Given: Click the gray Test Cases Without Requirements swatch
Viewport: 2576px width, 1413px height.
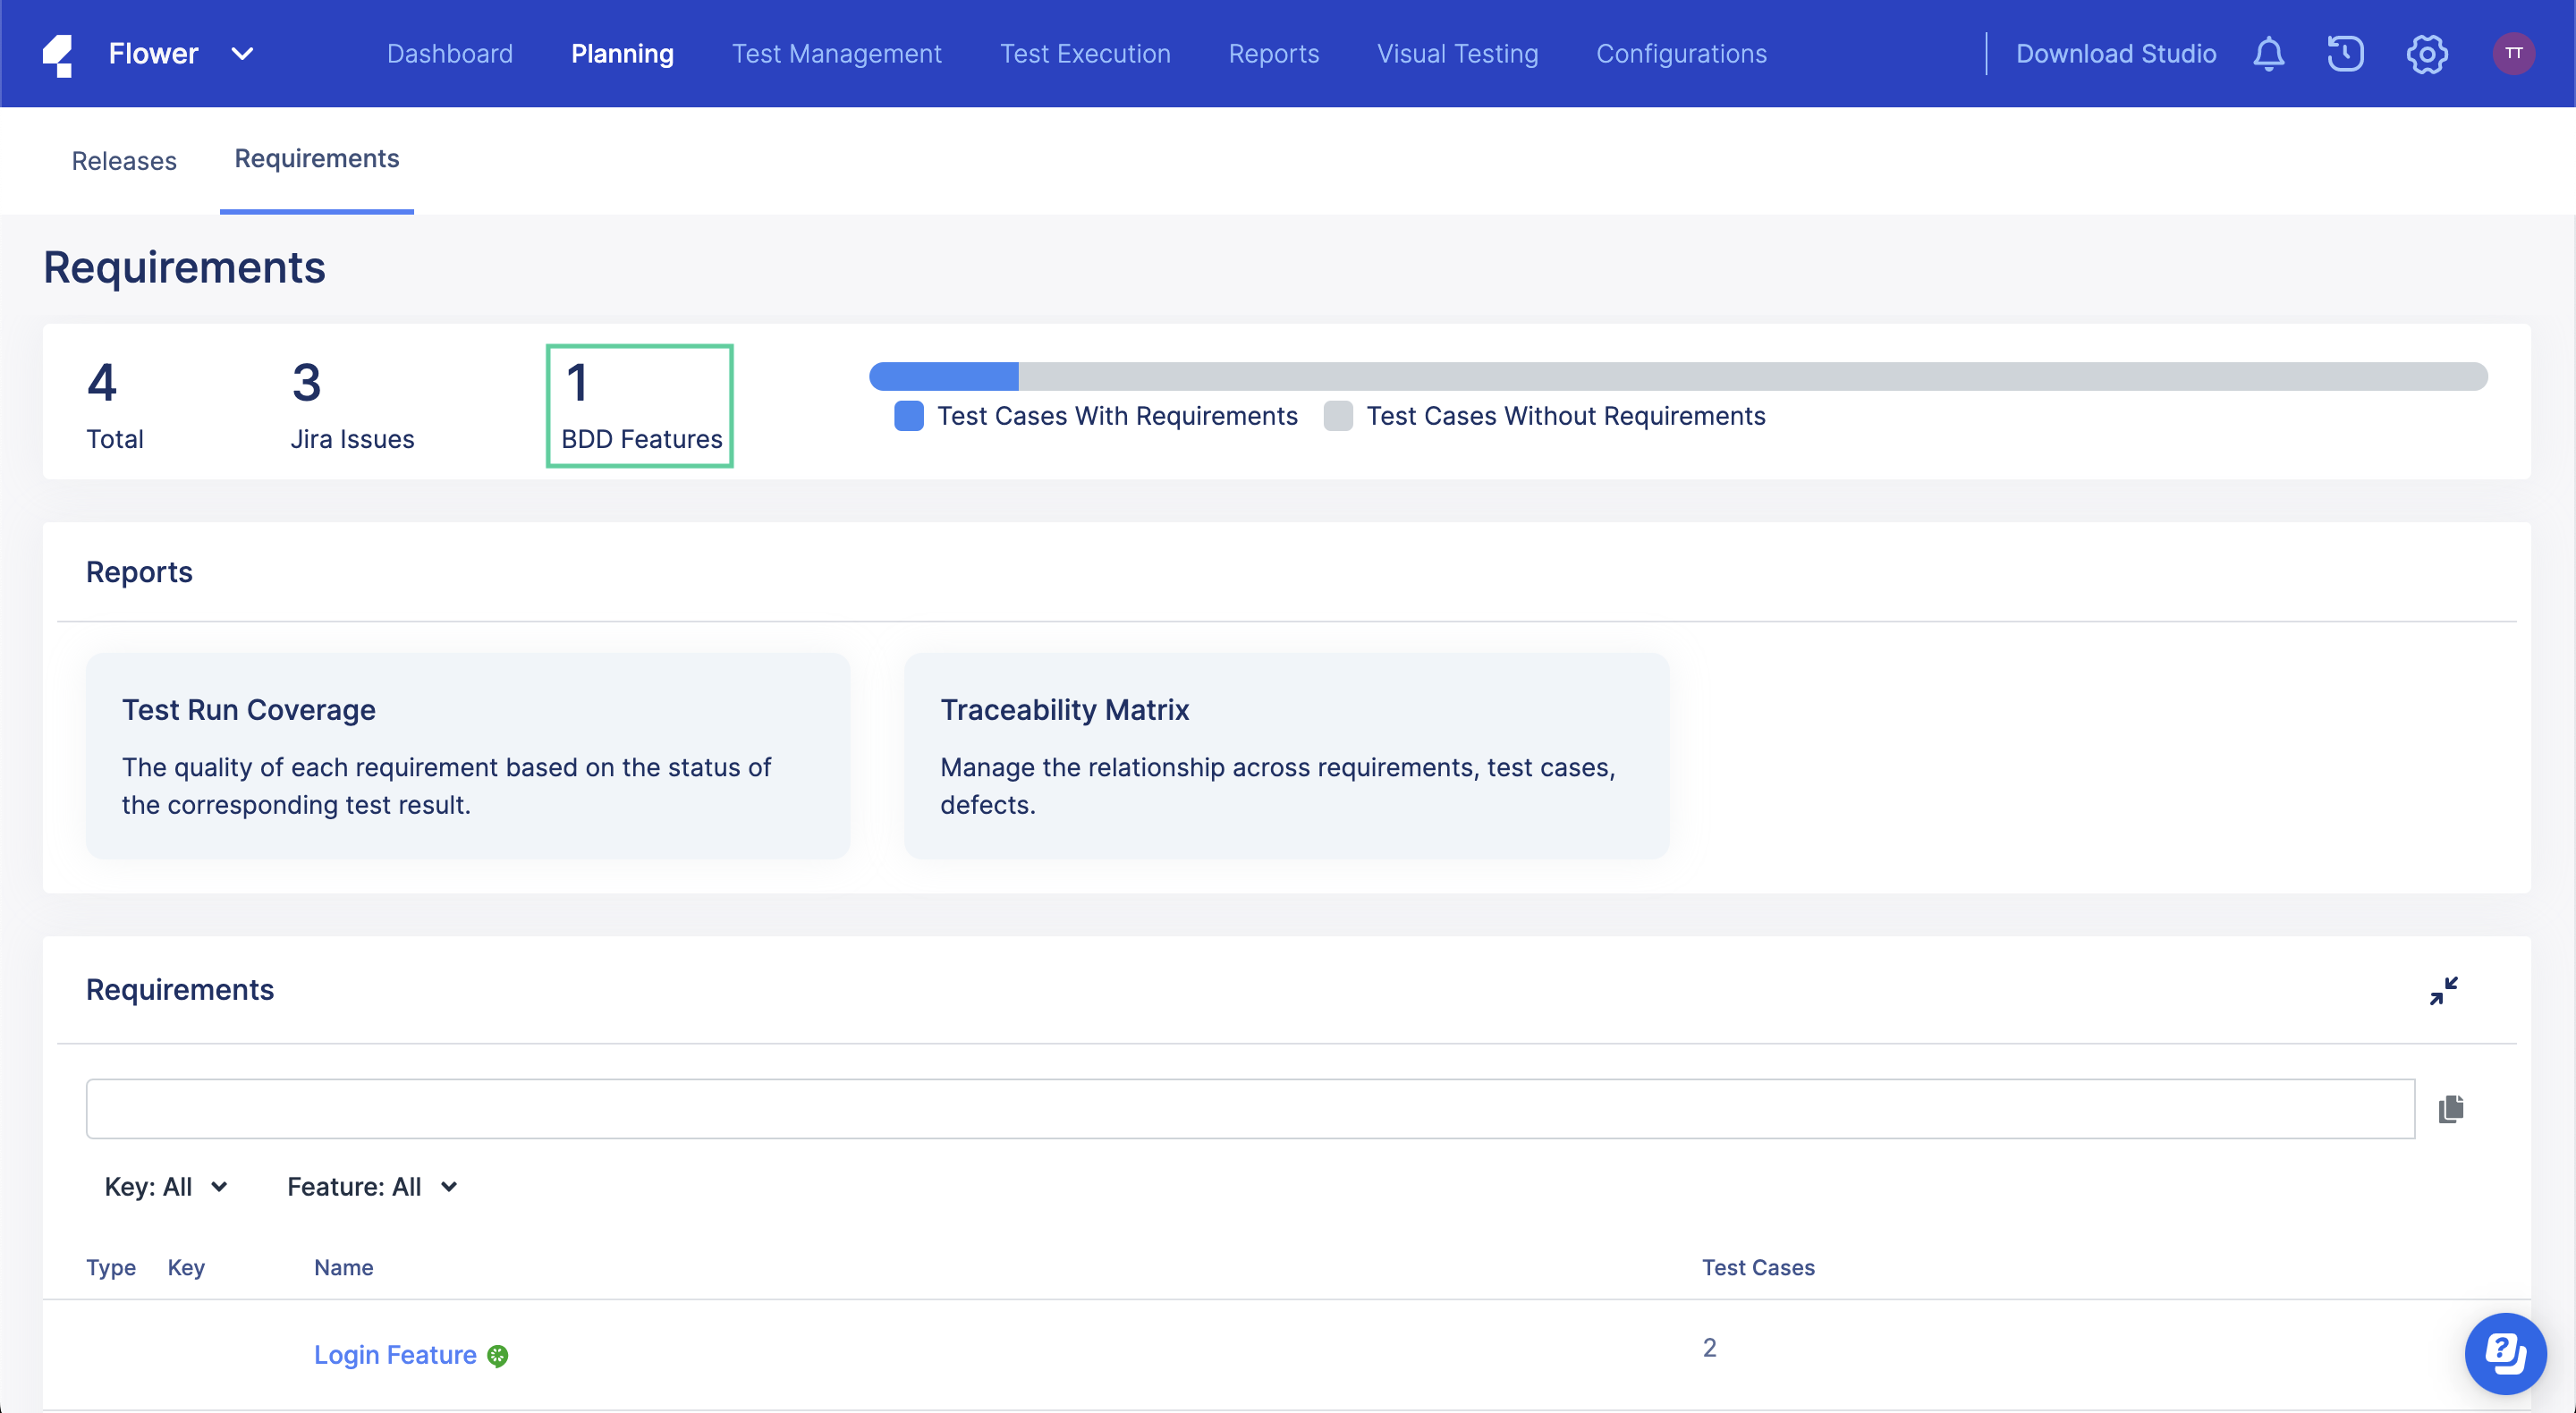Looking at the screenshot, I should 1338,416.
